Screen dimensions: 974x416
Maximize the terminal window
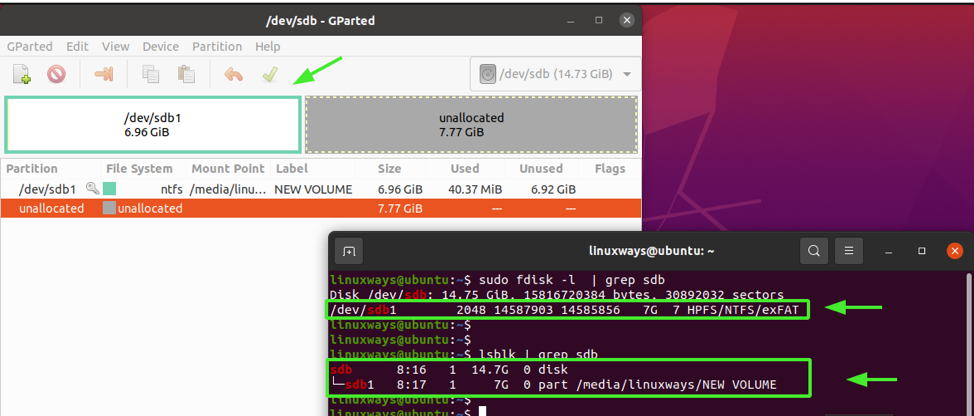pyautogui.click(x=922, y=251)
